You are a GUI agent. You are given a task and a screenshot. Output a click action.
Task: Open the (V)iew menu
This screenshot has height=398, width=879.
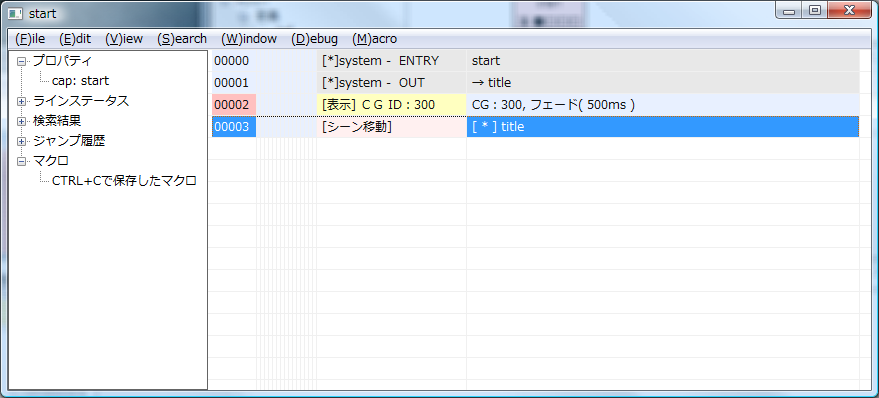click(124, 39)
